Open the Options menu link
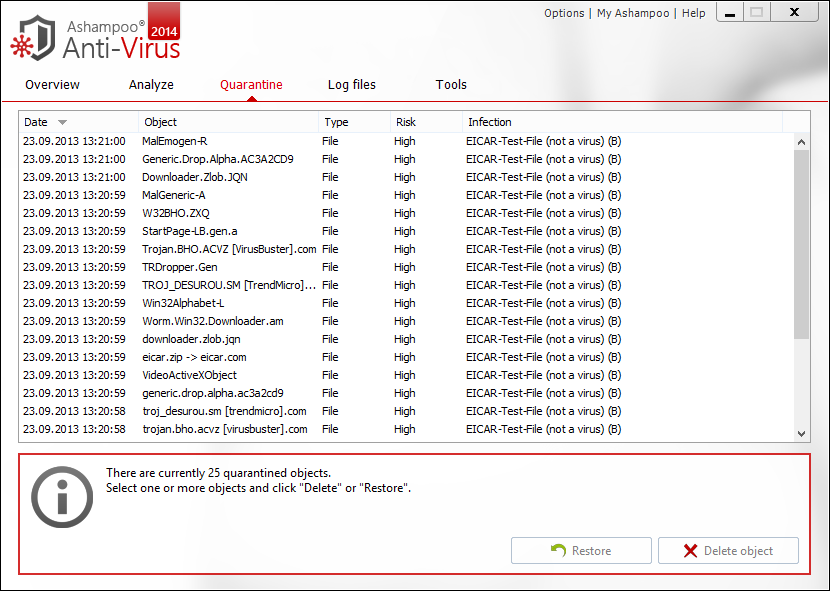 [564, 13]
